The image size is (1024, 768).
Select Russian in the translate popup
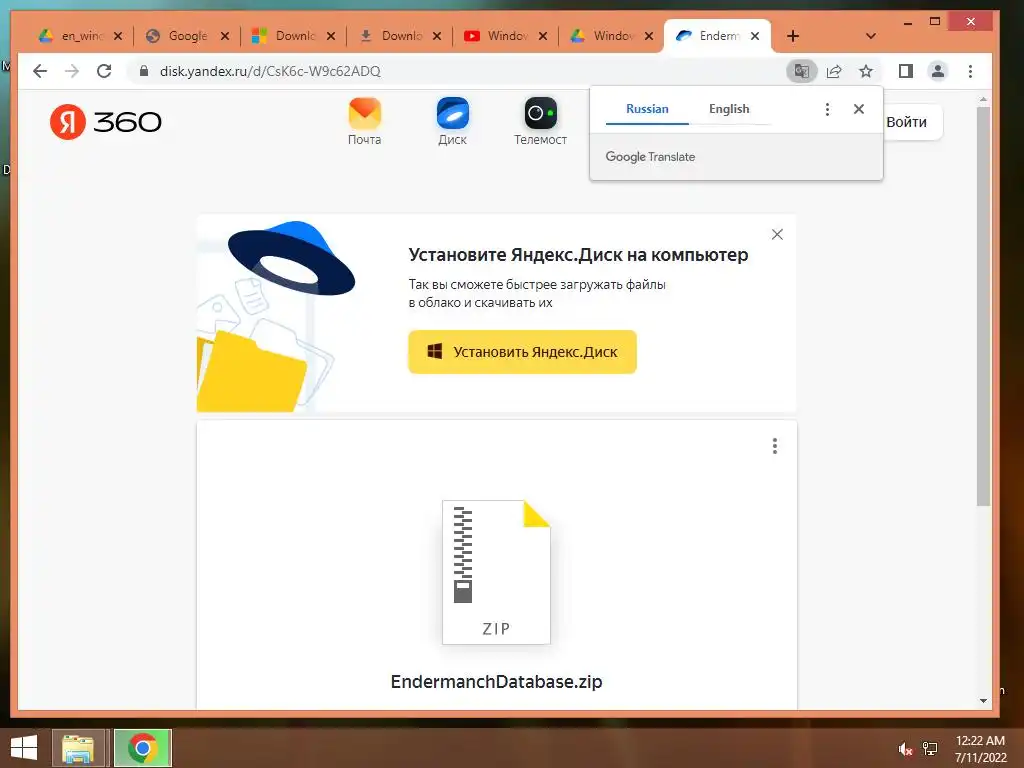(647, 109)
